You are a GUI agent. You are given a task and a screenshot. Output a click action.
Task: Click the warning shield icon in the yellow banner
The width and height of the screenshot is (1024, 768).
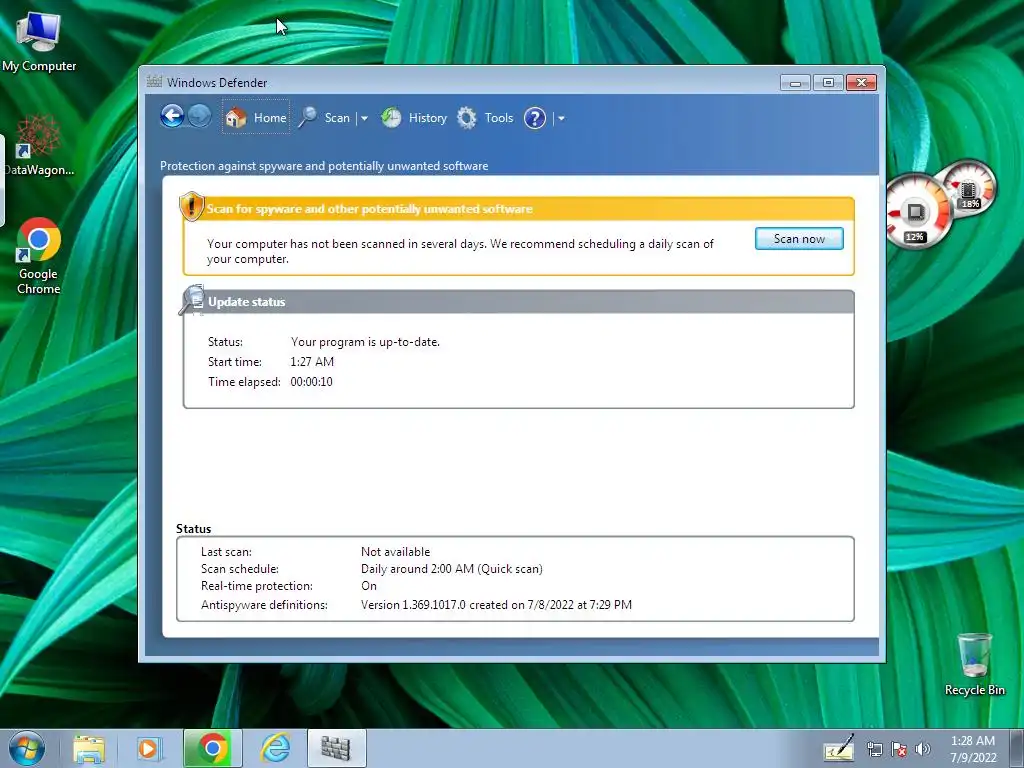coord(191,206)
